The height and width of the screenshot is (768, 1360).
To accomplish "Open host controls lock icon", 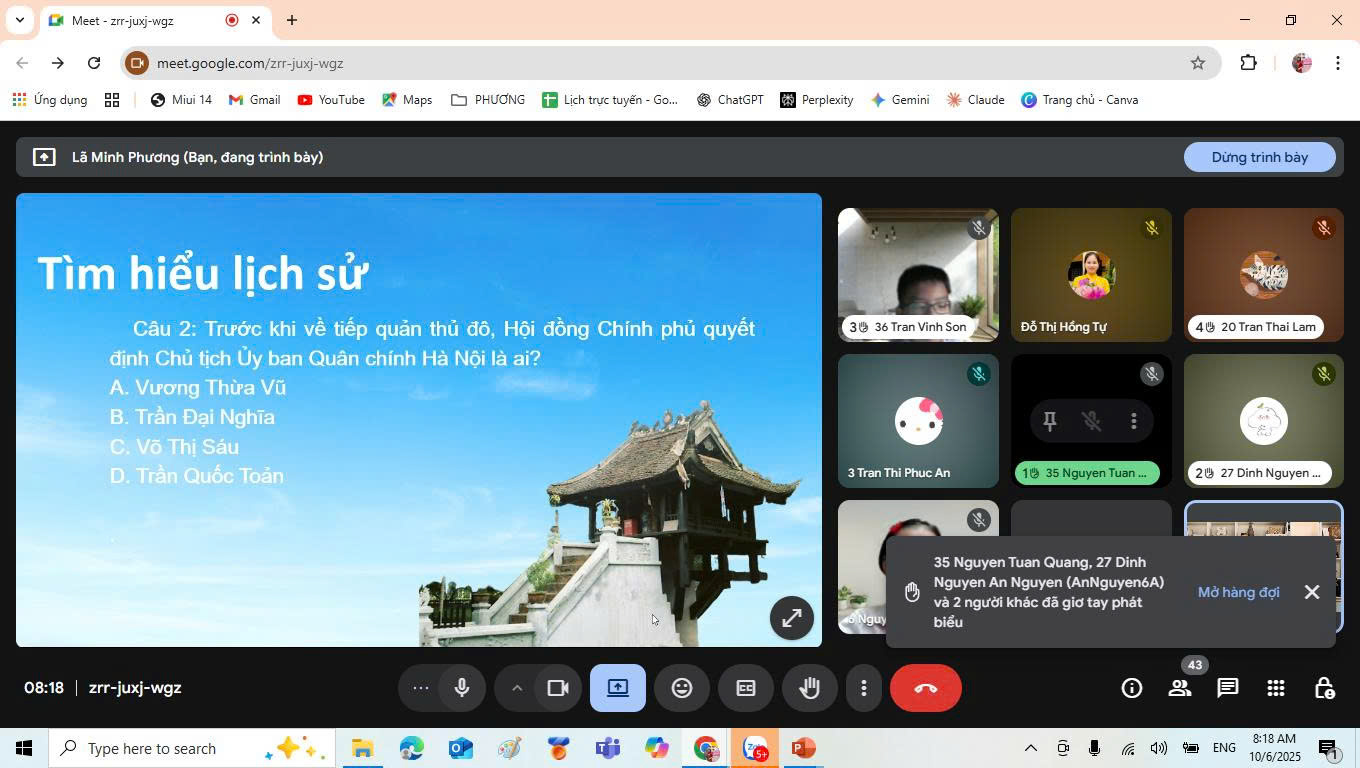I will coord(1324,688).
